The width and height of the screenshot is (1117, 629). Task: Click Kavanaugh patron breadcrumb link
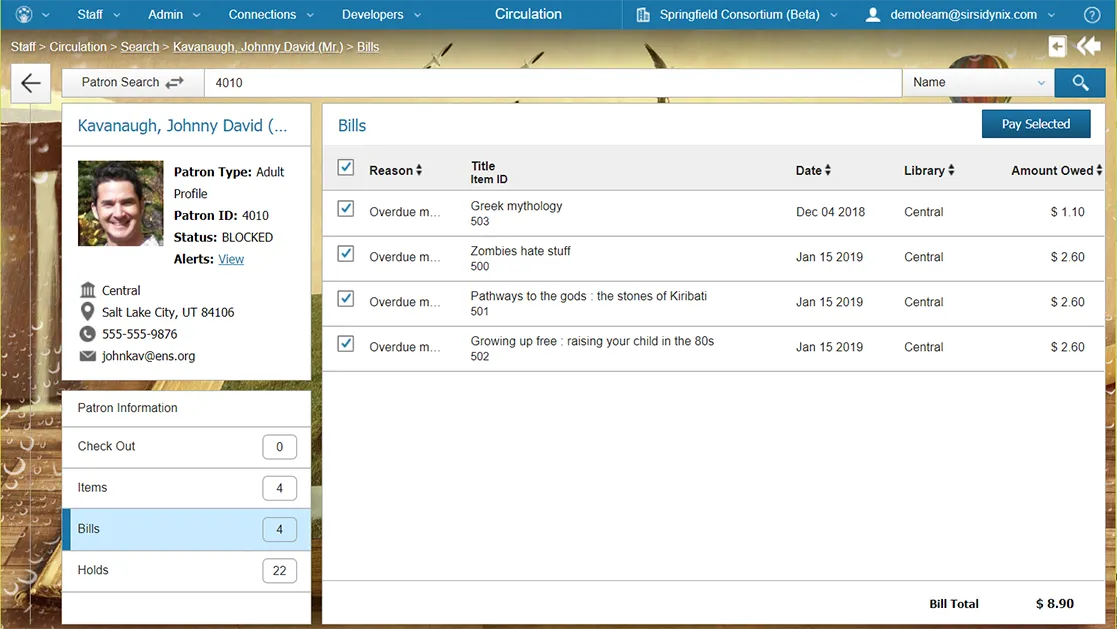tap(258, 47)
